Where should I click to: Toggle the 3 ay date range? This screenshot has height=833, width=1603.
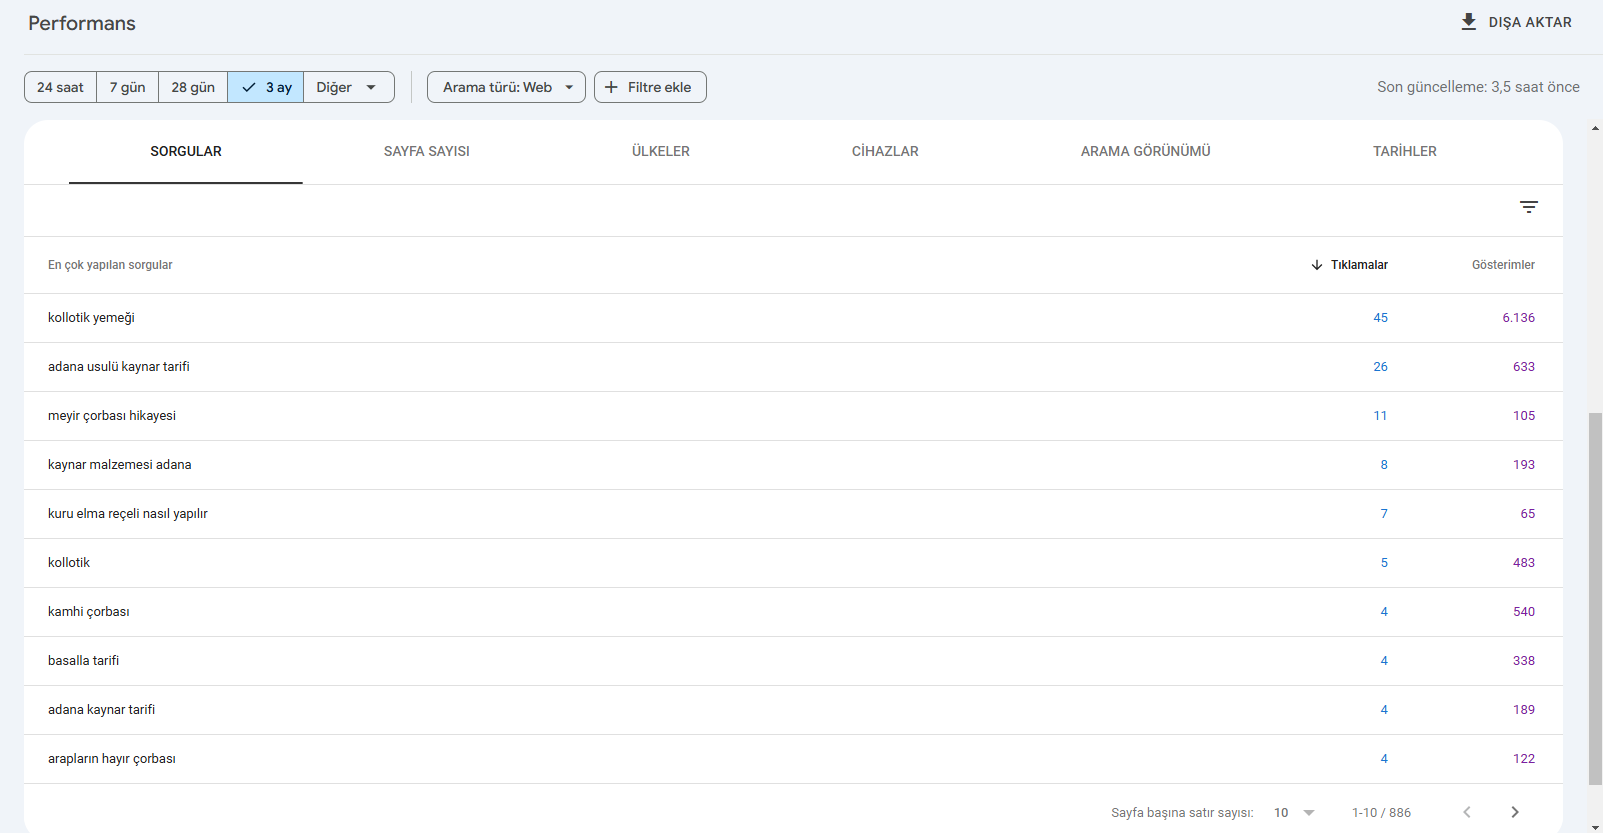click(266, 87)
